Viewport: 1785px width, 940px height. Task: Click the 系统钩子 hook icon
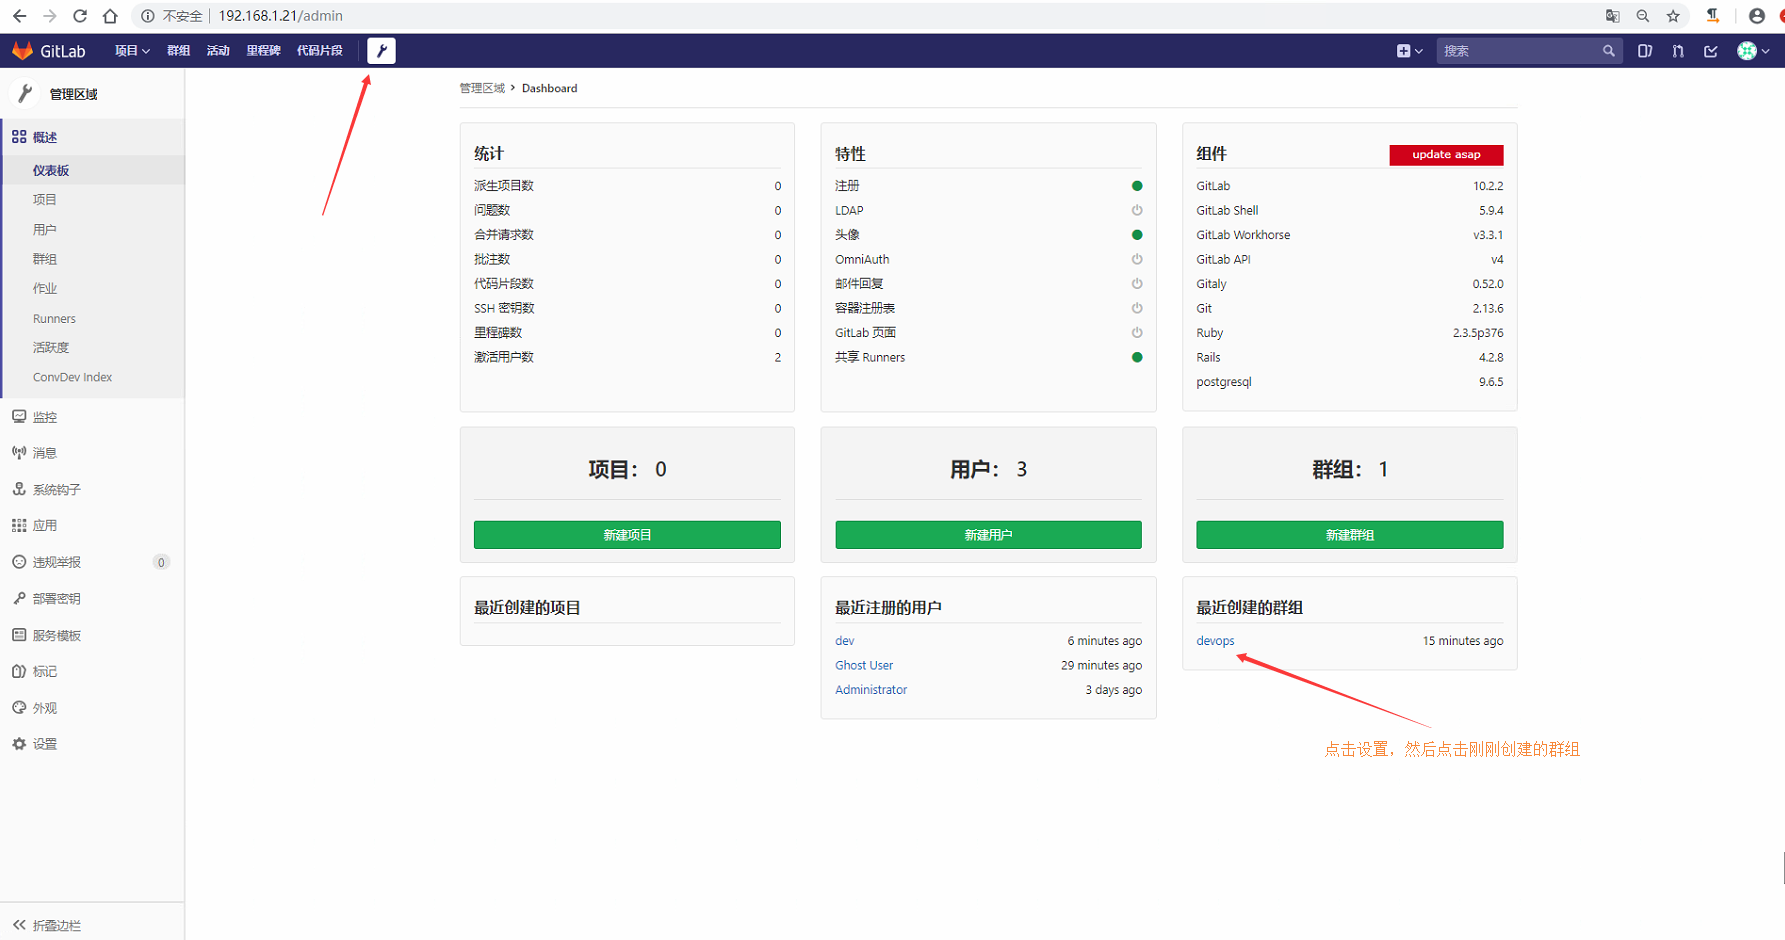[19, 489]
